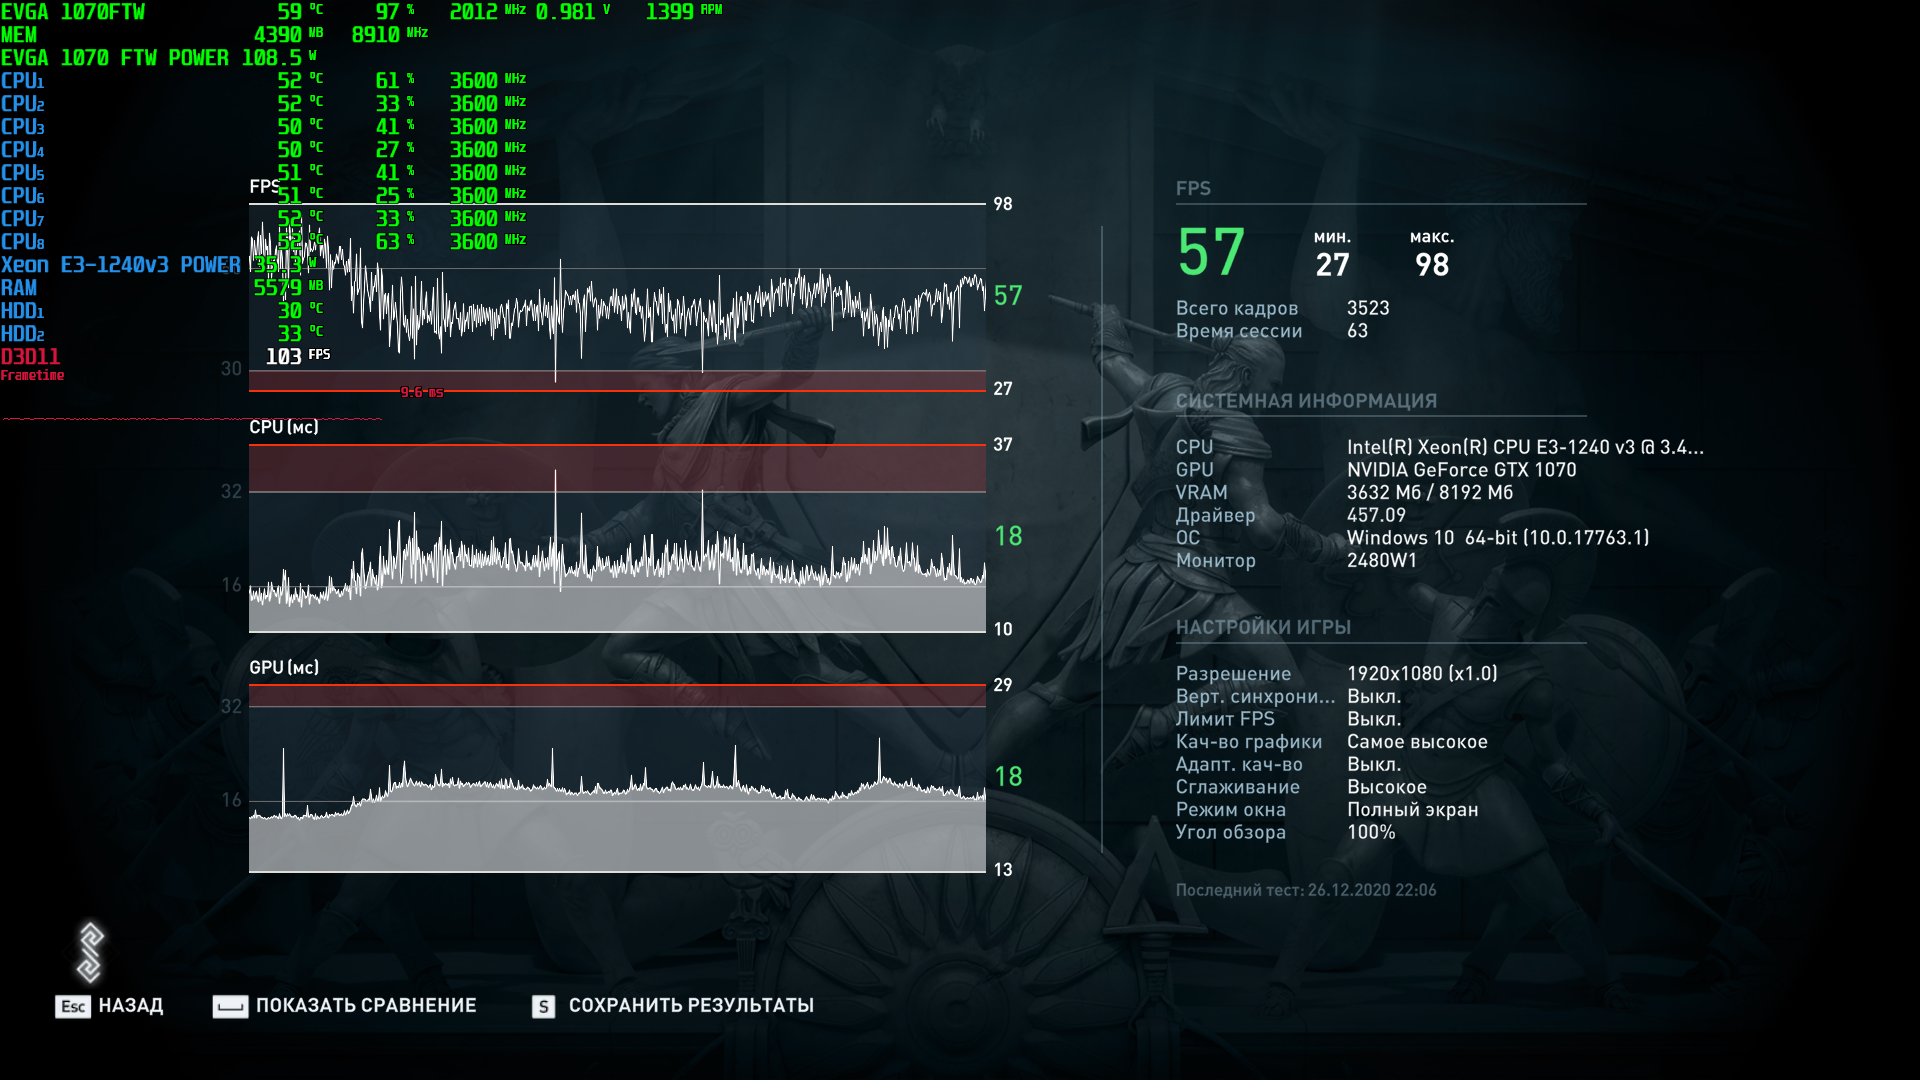1920x1080 pixels.
Task: Click the S key icon
Action: (x=543, y=1006)
